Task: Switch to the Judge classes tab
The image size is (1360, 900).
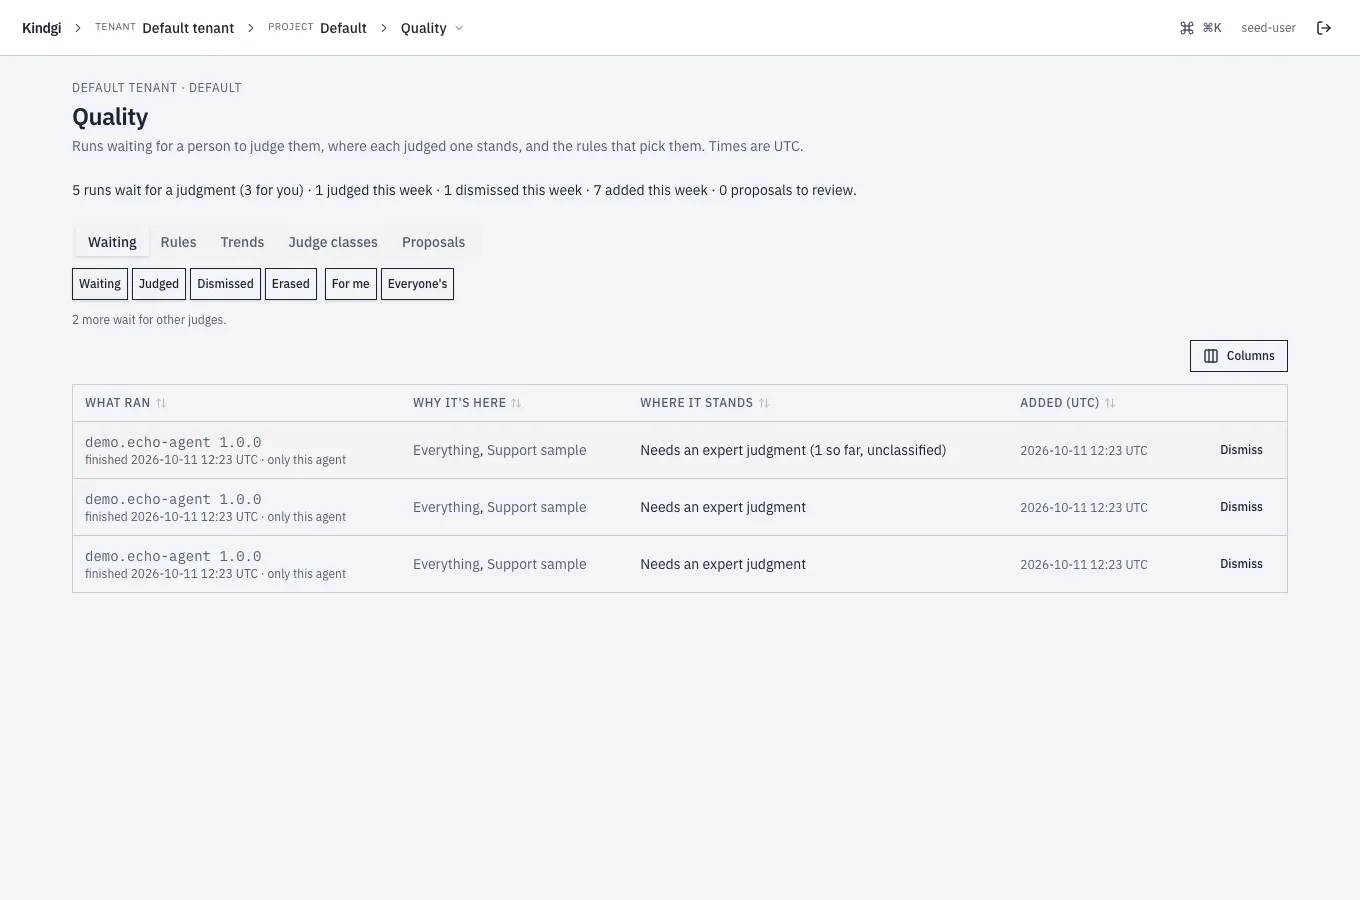Action: 333,242
